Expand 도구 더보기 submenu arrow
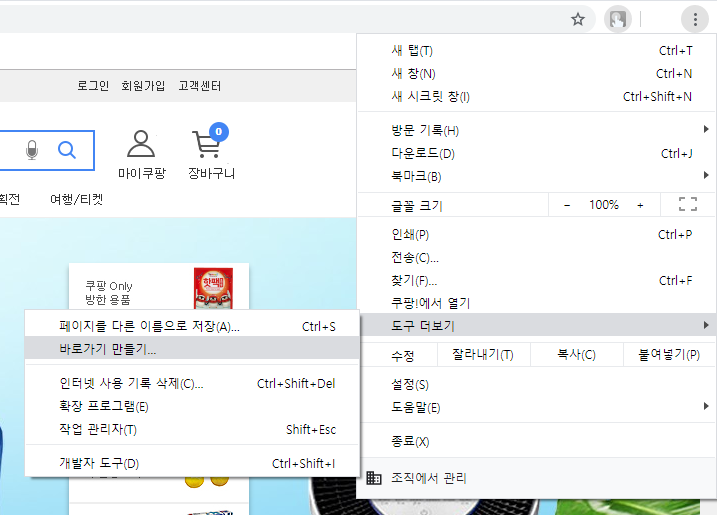This screenshot has height=515, width=717. point(706,325)
